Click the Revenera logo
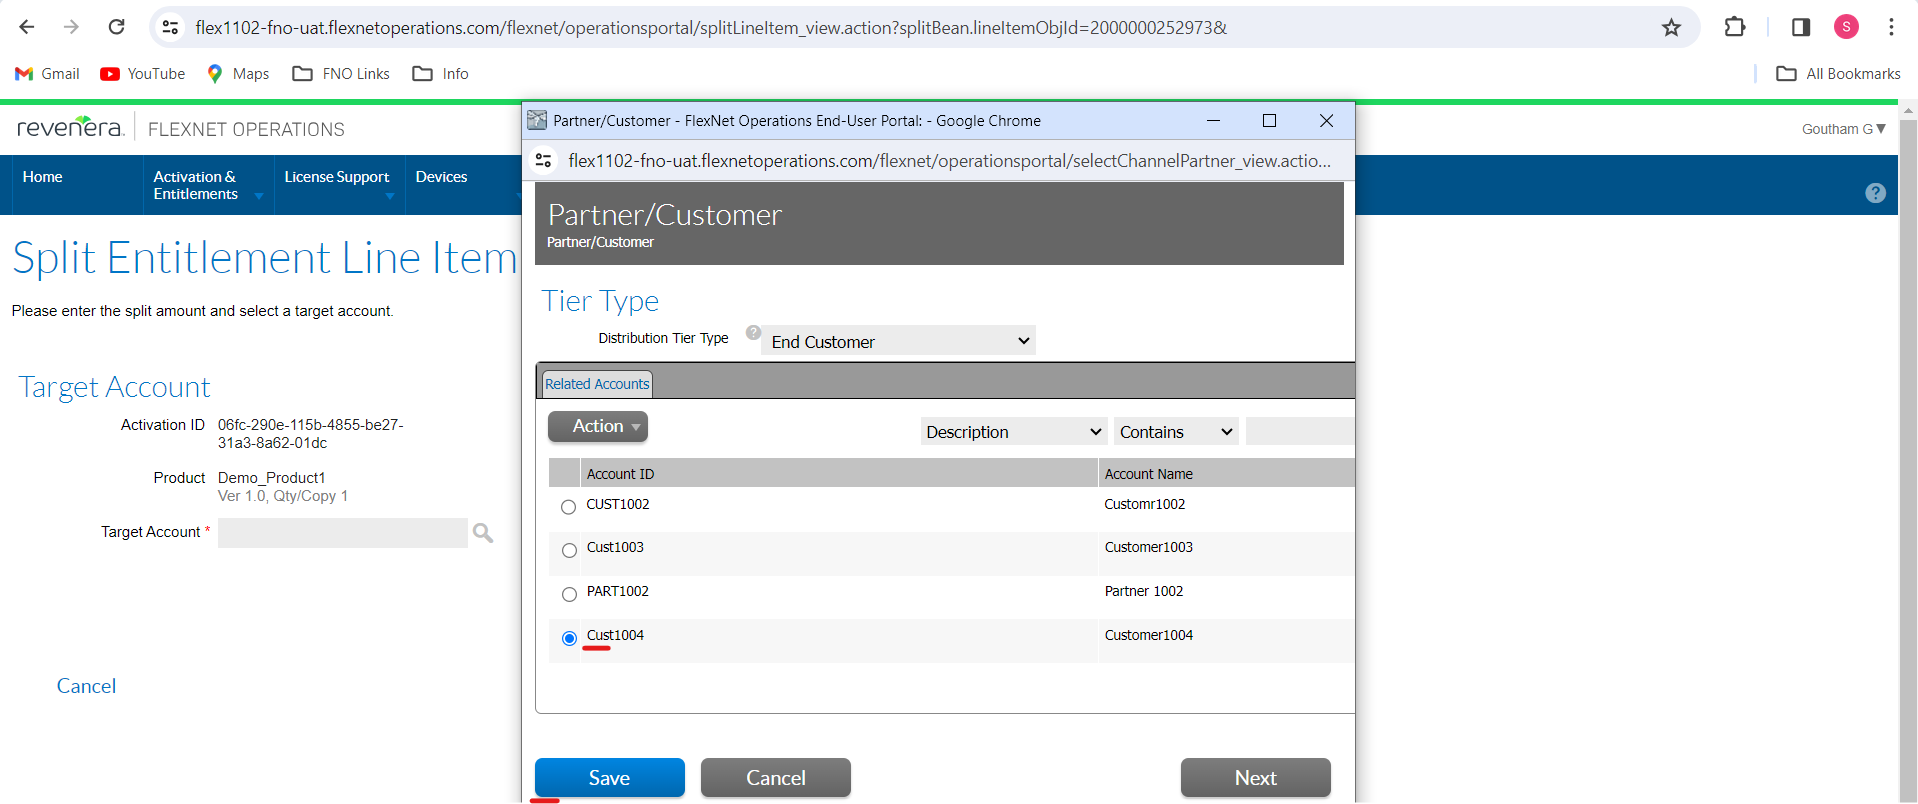The image size is (1918, 804). tap(70, 127)
